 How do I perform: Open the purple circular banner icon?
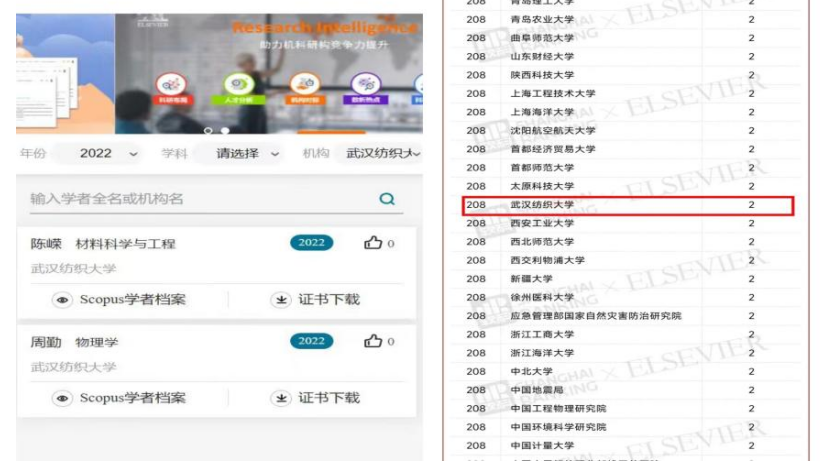(x=366, y=84)
